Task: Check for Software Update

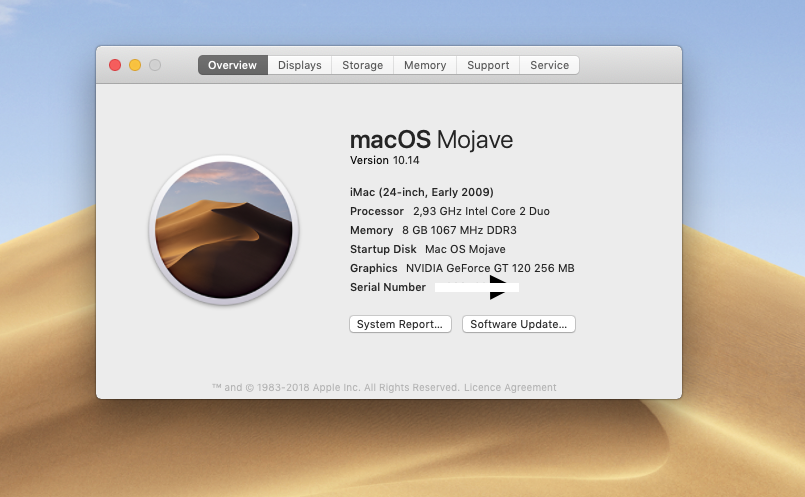Action: (519, 324)
